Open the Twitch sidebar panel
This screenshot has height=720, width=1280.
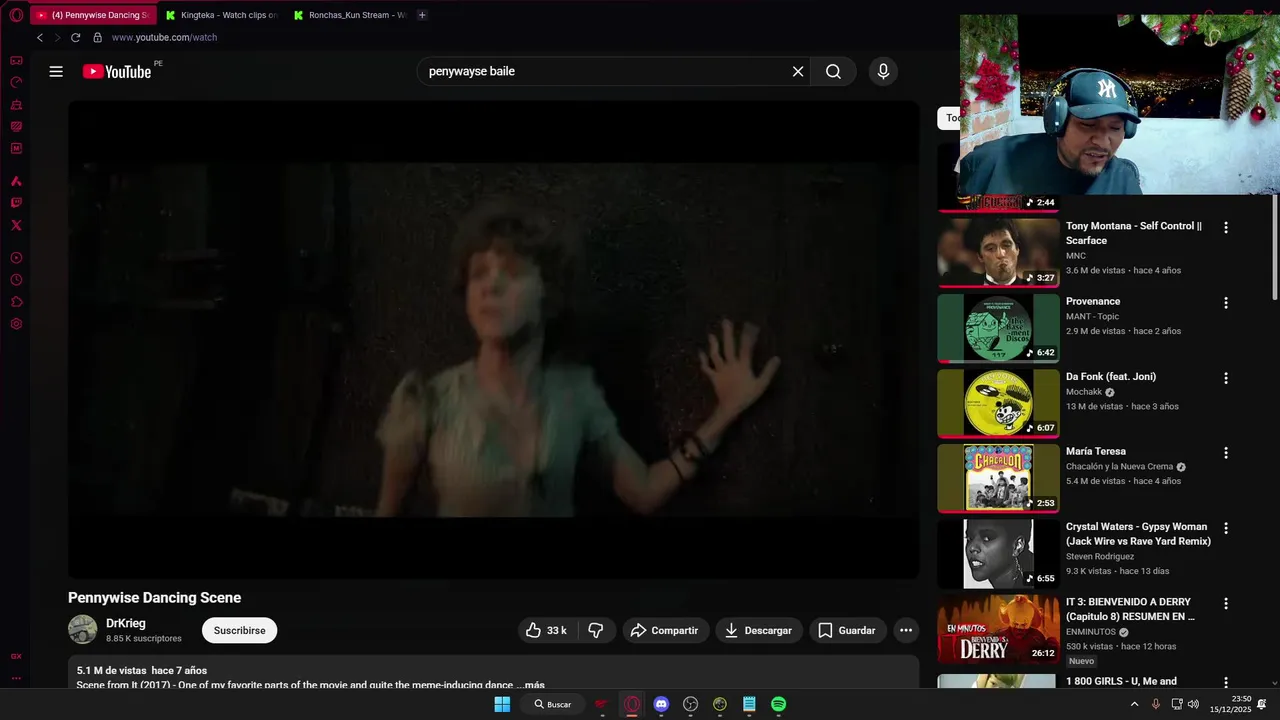(x=16, y=203)
